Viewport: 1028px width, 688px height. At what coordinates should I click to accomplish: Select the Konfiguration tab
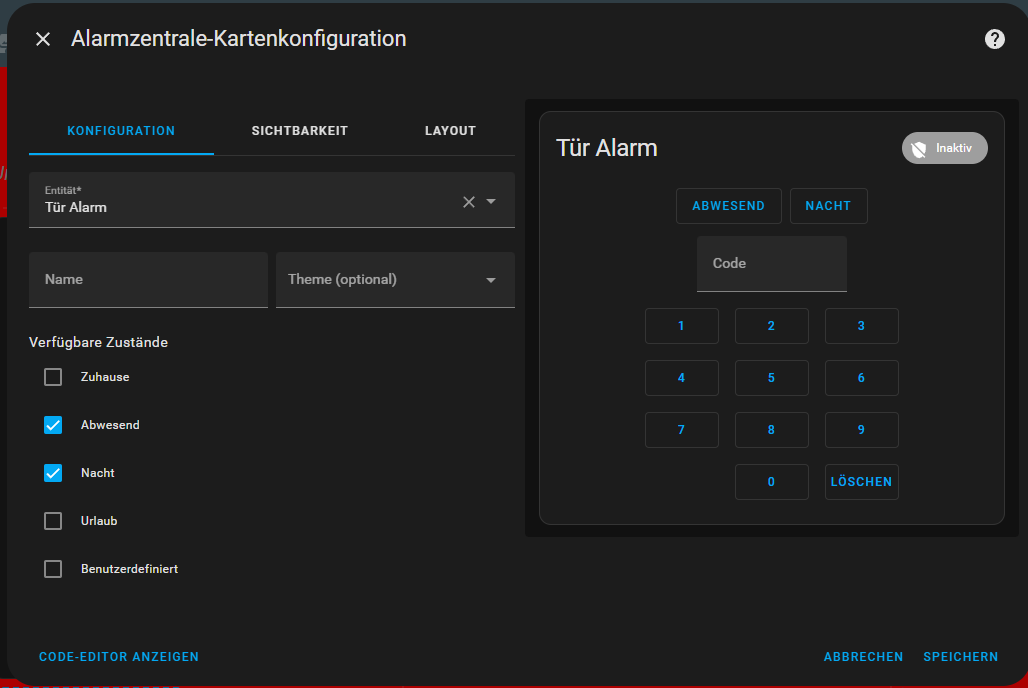pos(121,131)
